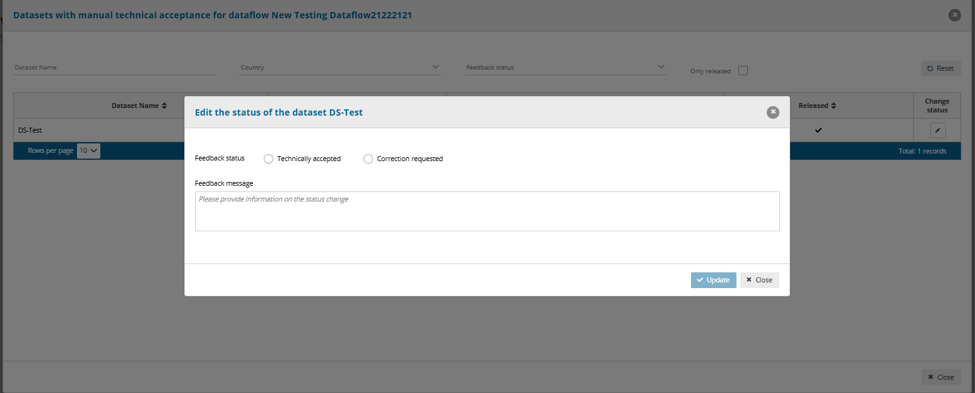Close the datasets window with top-right X icon
Viewport: 975px width, 393px height.
pyautogui.click(x=954, y=15)
